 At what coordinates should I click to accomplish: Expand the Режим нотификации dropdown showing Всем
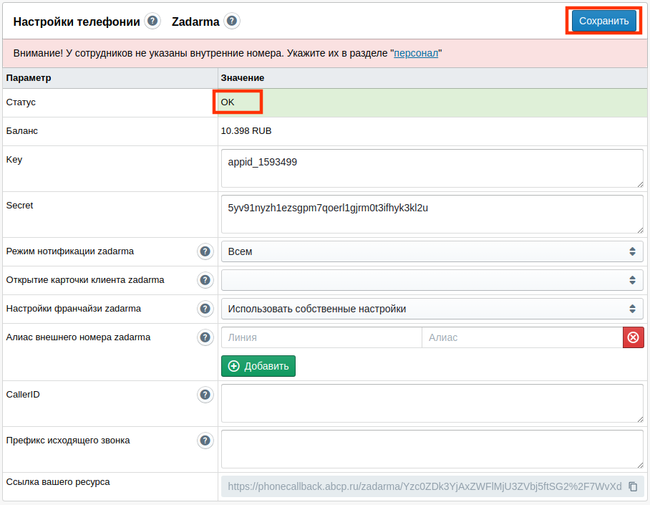click(x=432, y=252)
